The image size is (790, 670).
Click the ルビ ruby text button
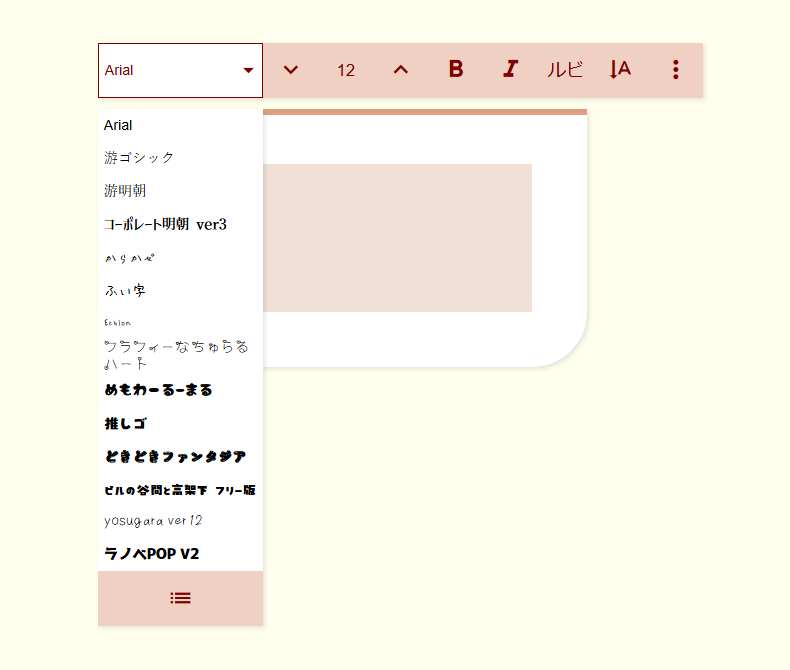coord(565,69)
